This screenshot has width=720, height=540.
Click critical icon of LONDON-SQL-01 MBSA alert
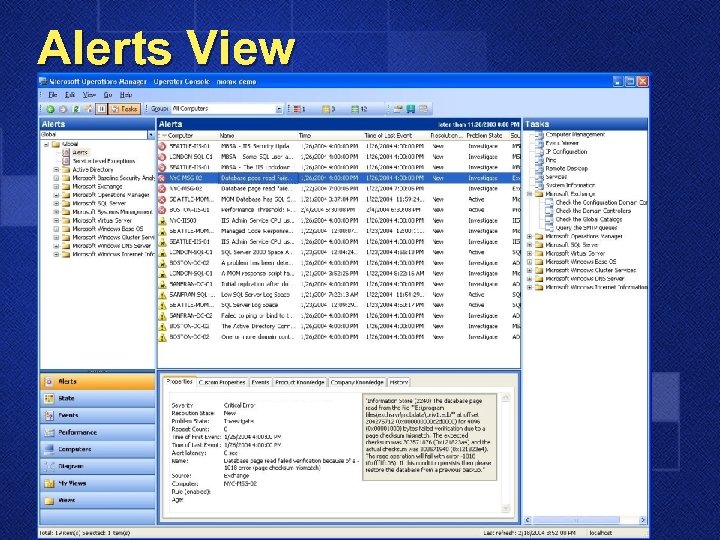pyautogui.click(x=162, y=157)
